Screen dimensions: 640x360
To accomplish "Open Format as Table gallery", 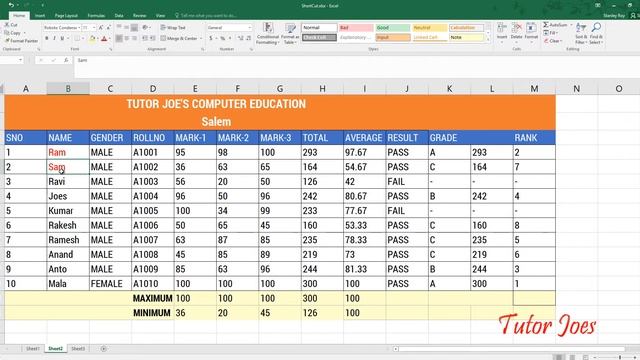I will click(x=290, y=33).
